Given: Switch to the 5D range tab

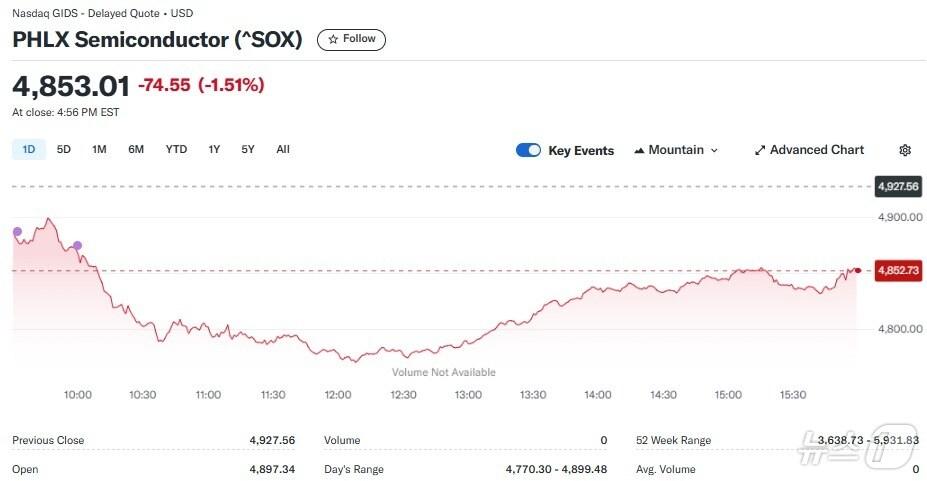Looking at the screenshot, I should [63, 150].
